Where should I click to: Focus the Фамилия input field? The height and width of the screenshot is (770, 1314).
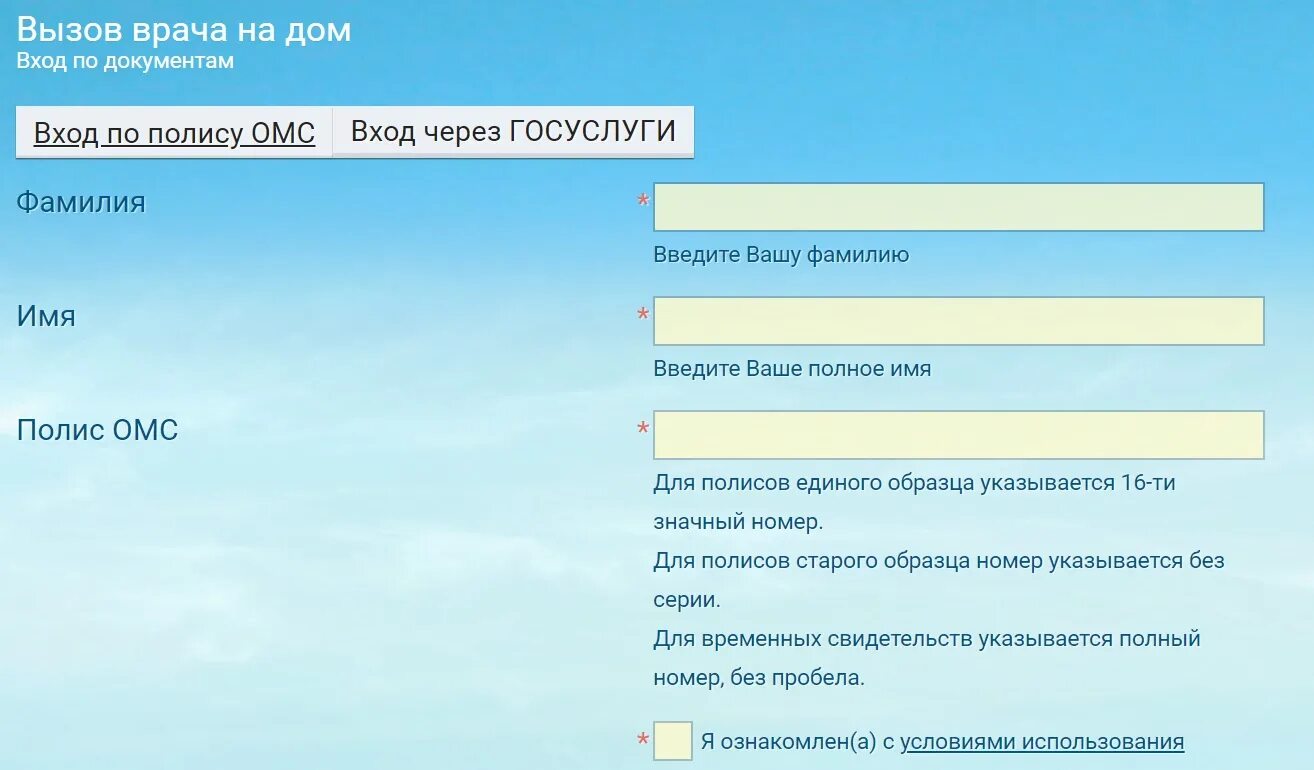[x=959, y=207]
